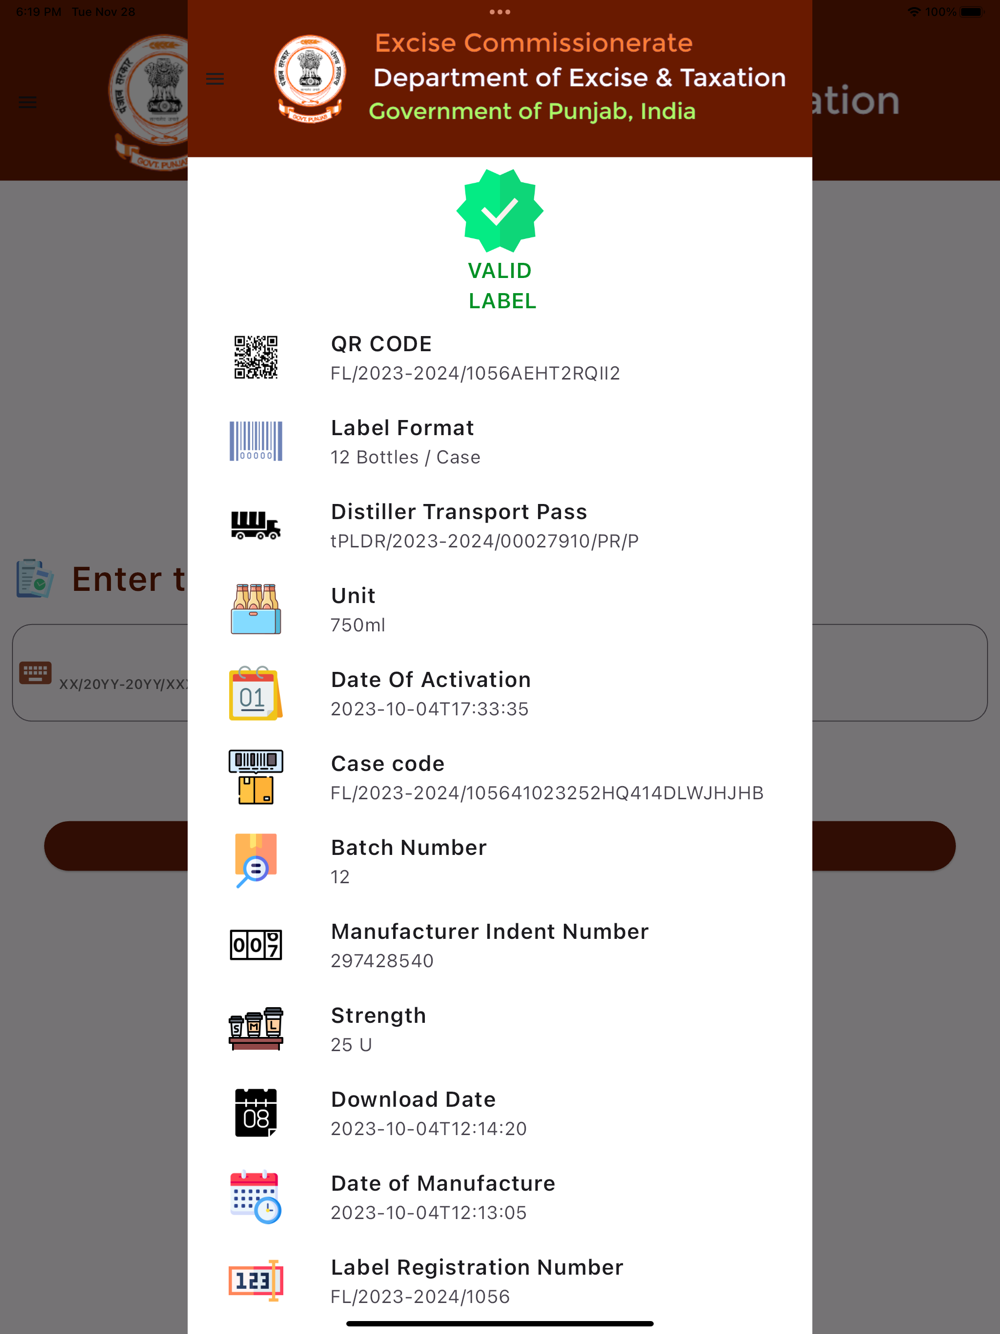Viewport: 1000px width, 1334px height.
Task: Tap the Distiller Transport Pass truck icon
Action: (x=256, y=525)
